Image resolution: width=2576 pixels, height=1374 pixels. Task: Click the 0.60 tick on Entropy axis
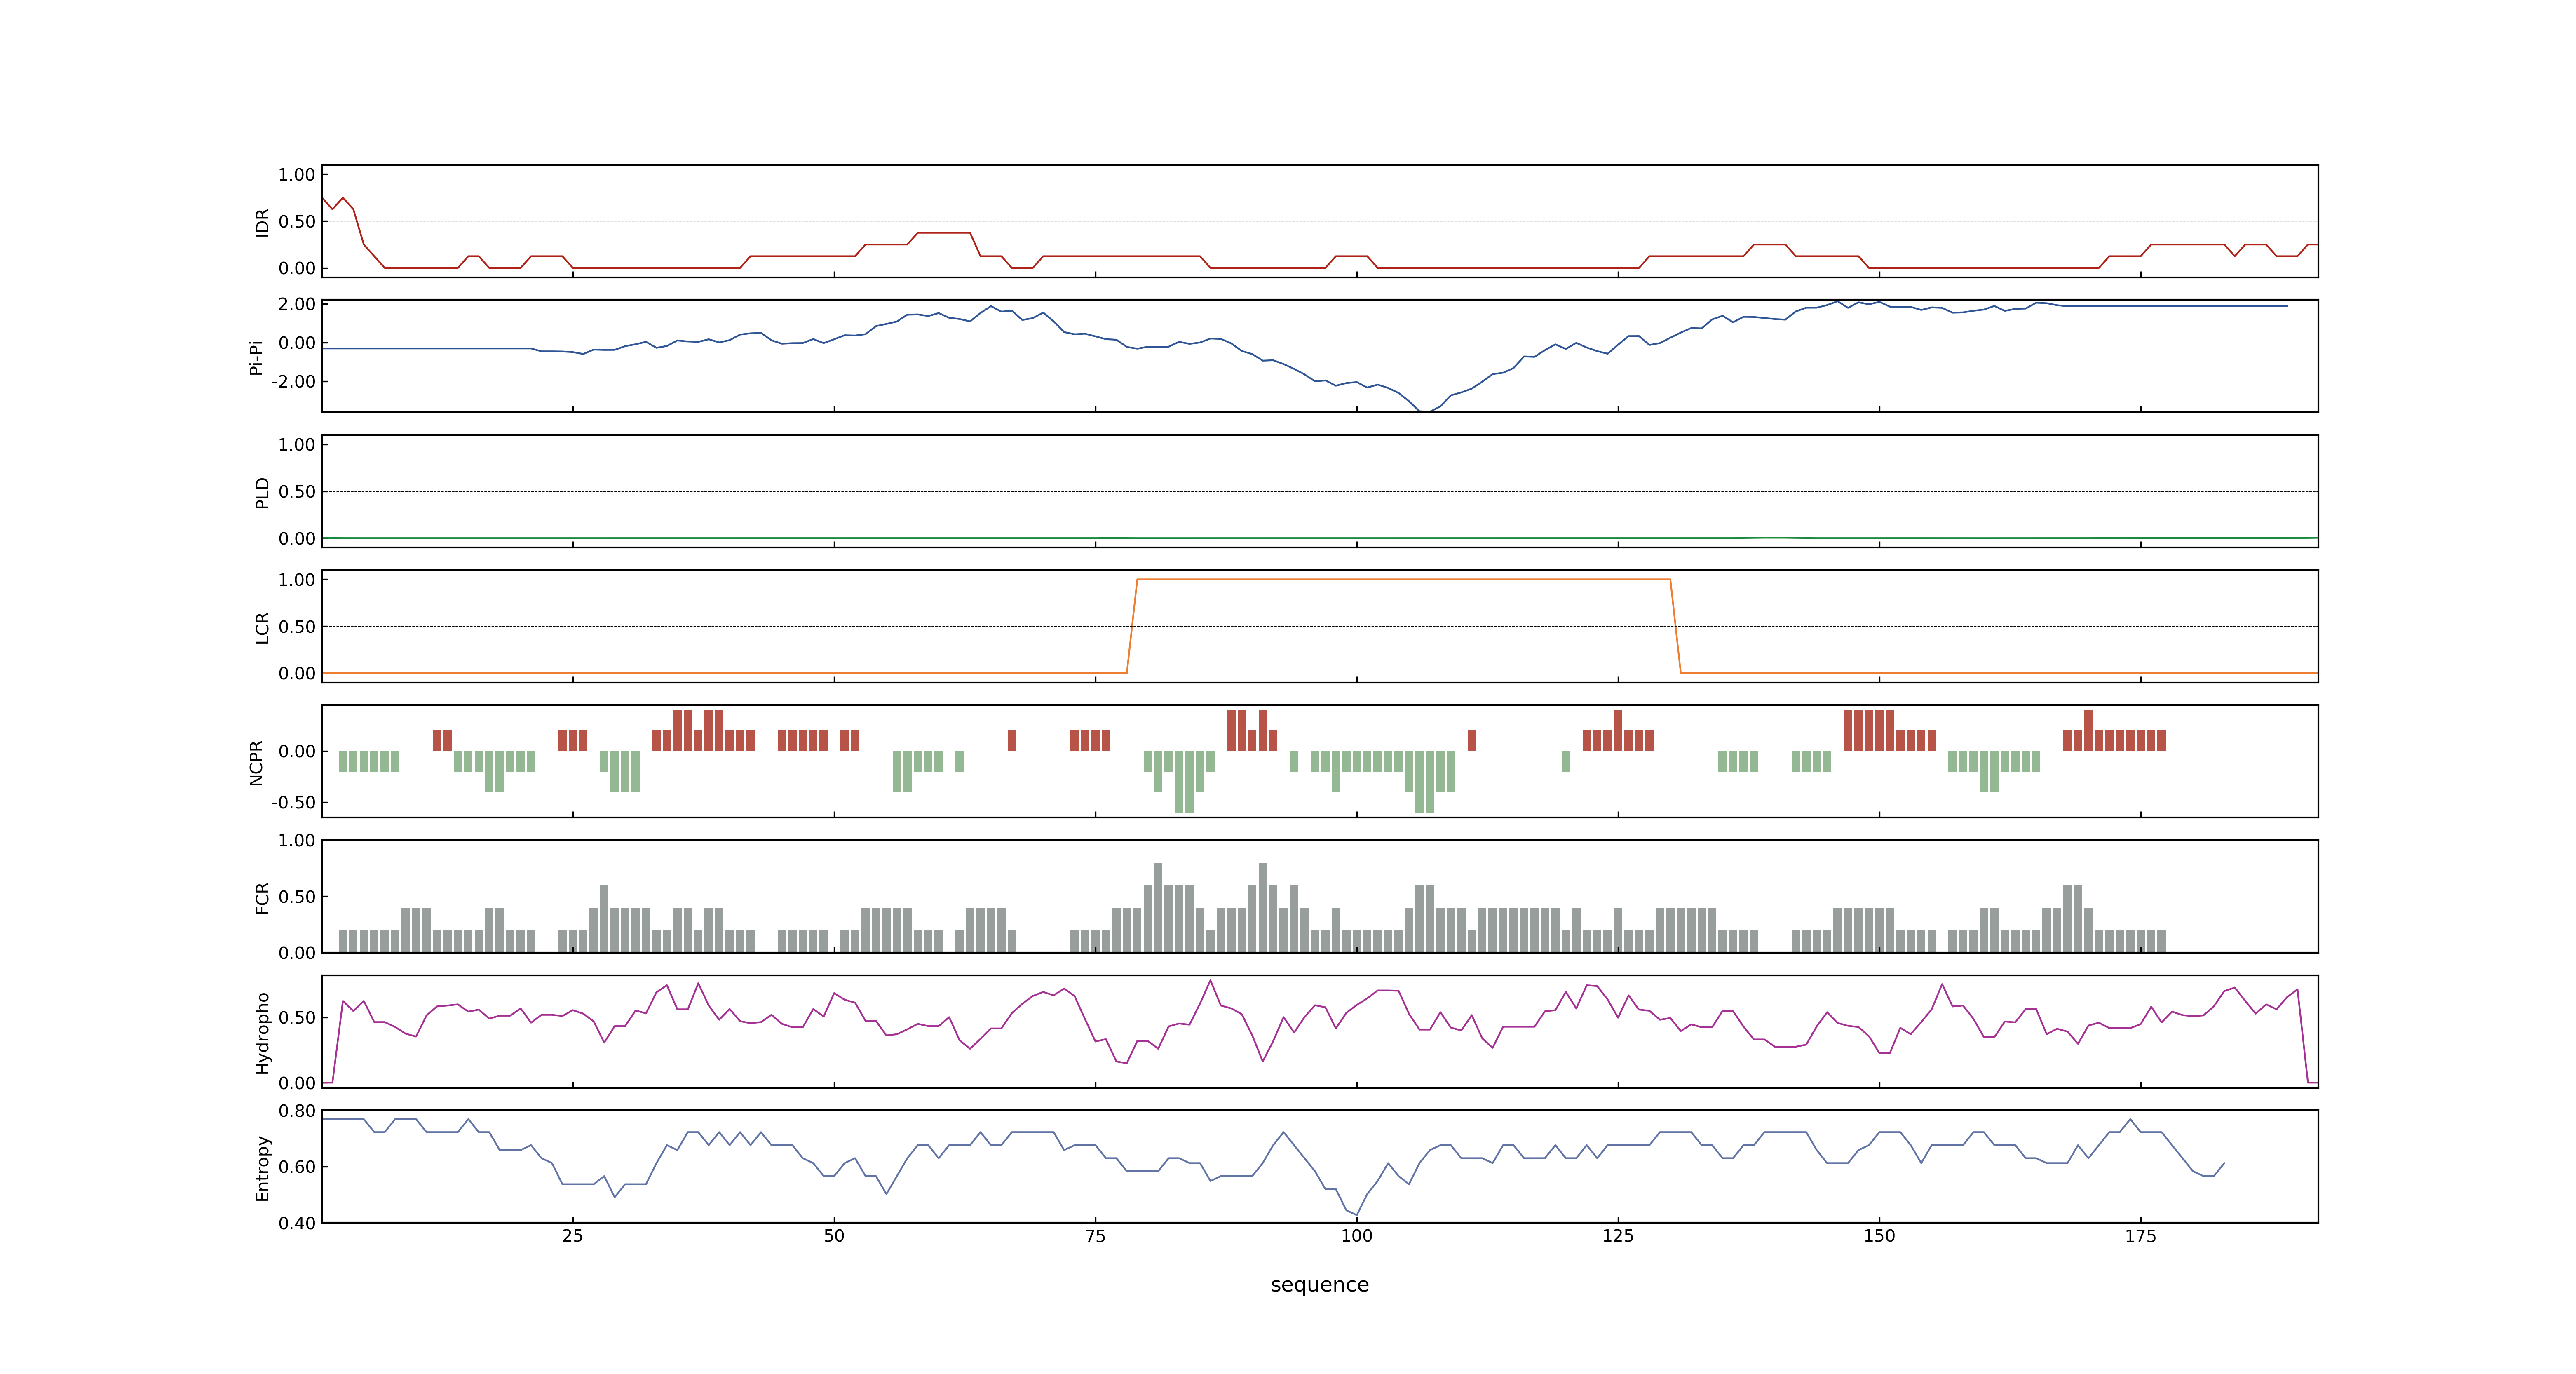pyautogui.click(x=297, y=1167)
